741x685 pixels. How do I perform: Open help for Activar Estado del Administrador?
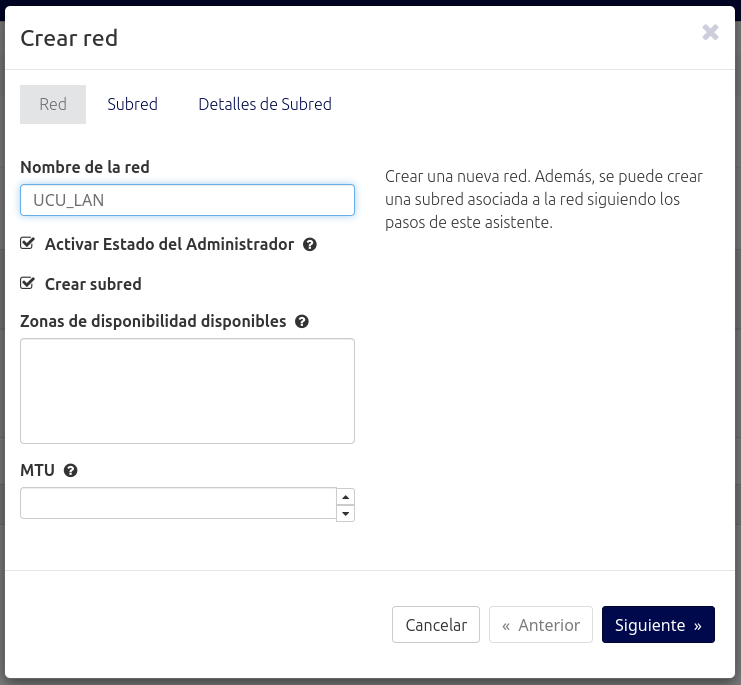[x=310, y=245]
